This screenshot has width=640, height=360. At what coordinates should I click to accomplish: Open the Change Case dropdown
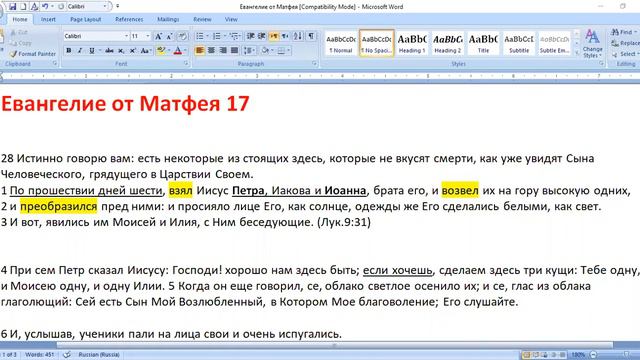(x=146, y=51)
